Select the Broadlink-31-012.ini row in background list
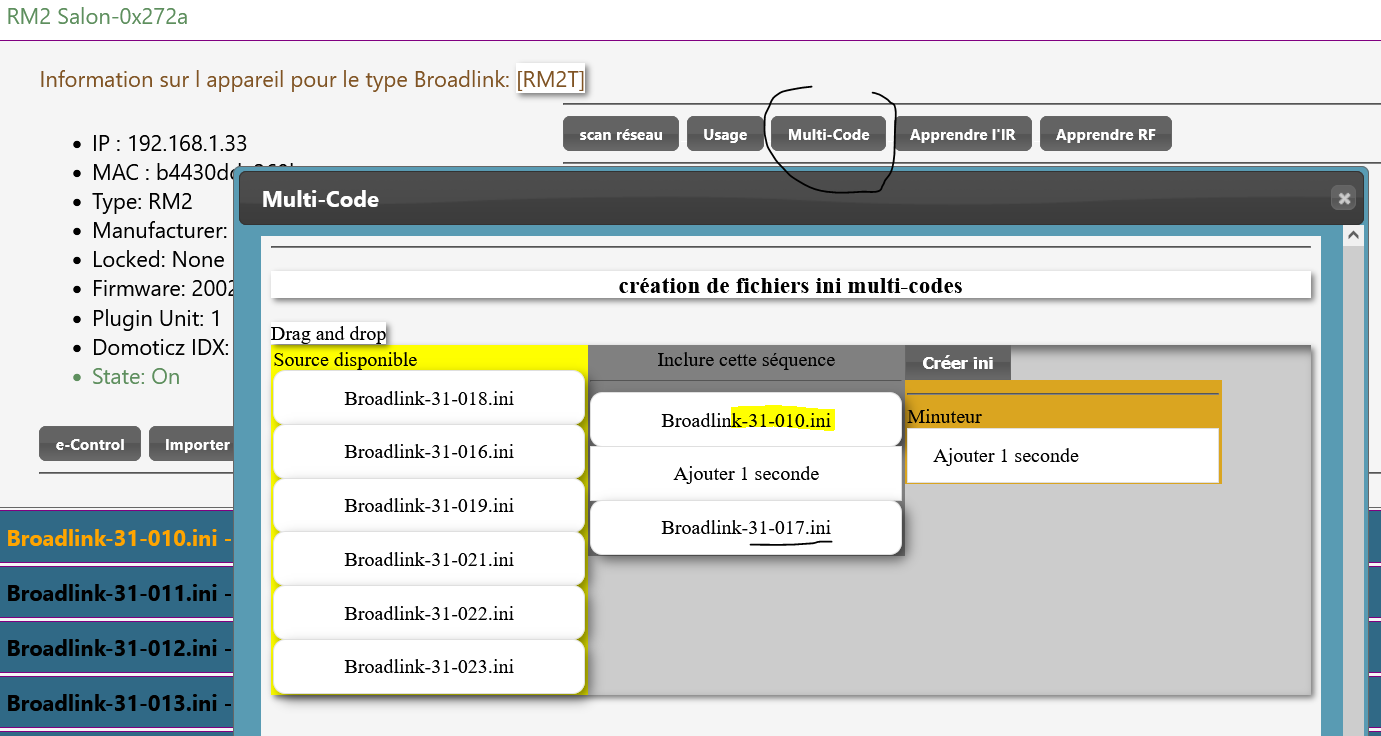The height and width of the screenshot is (736, 1381). (117, 647)
